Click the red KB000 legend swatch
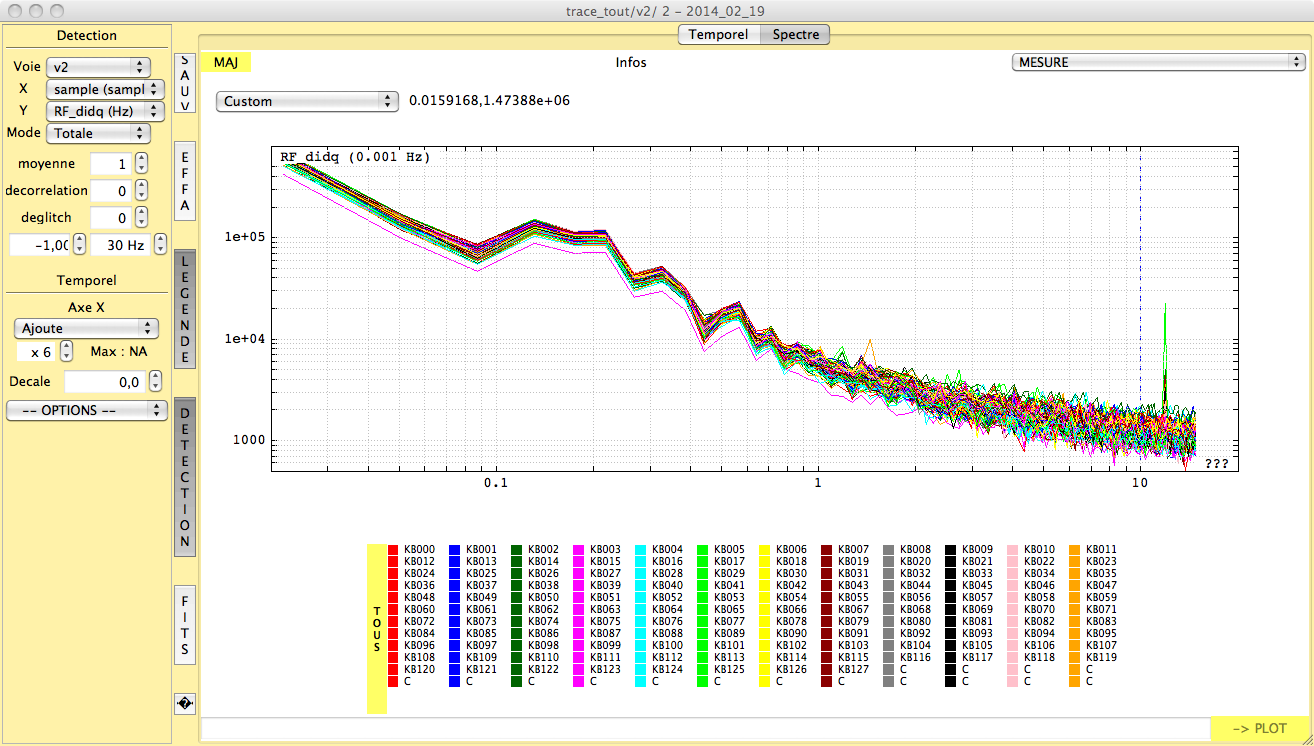Screen dimensions: 1314x746 click(x=393, y=550)
